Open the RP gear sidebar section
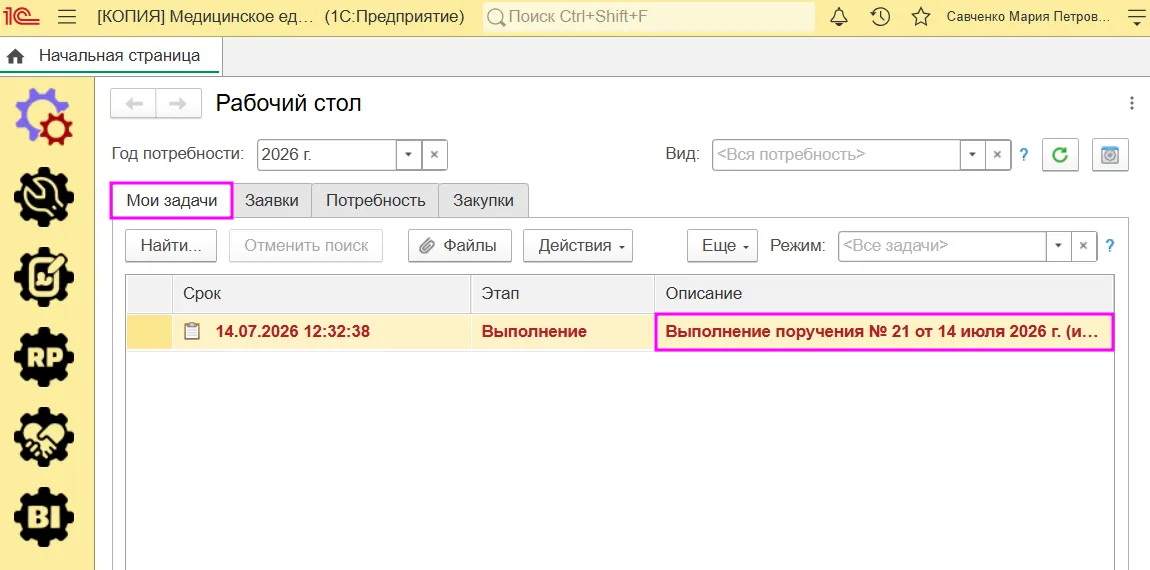Image resolution: width=1150 pixels, height=570 pixels. (x=44, y=357)
